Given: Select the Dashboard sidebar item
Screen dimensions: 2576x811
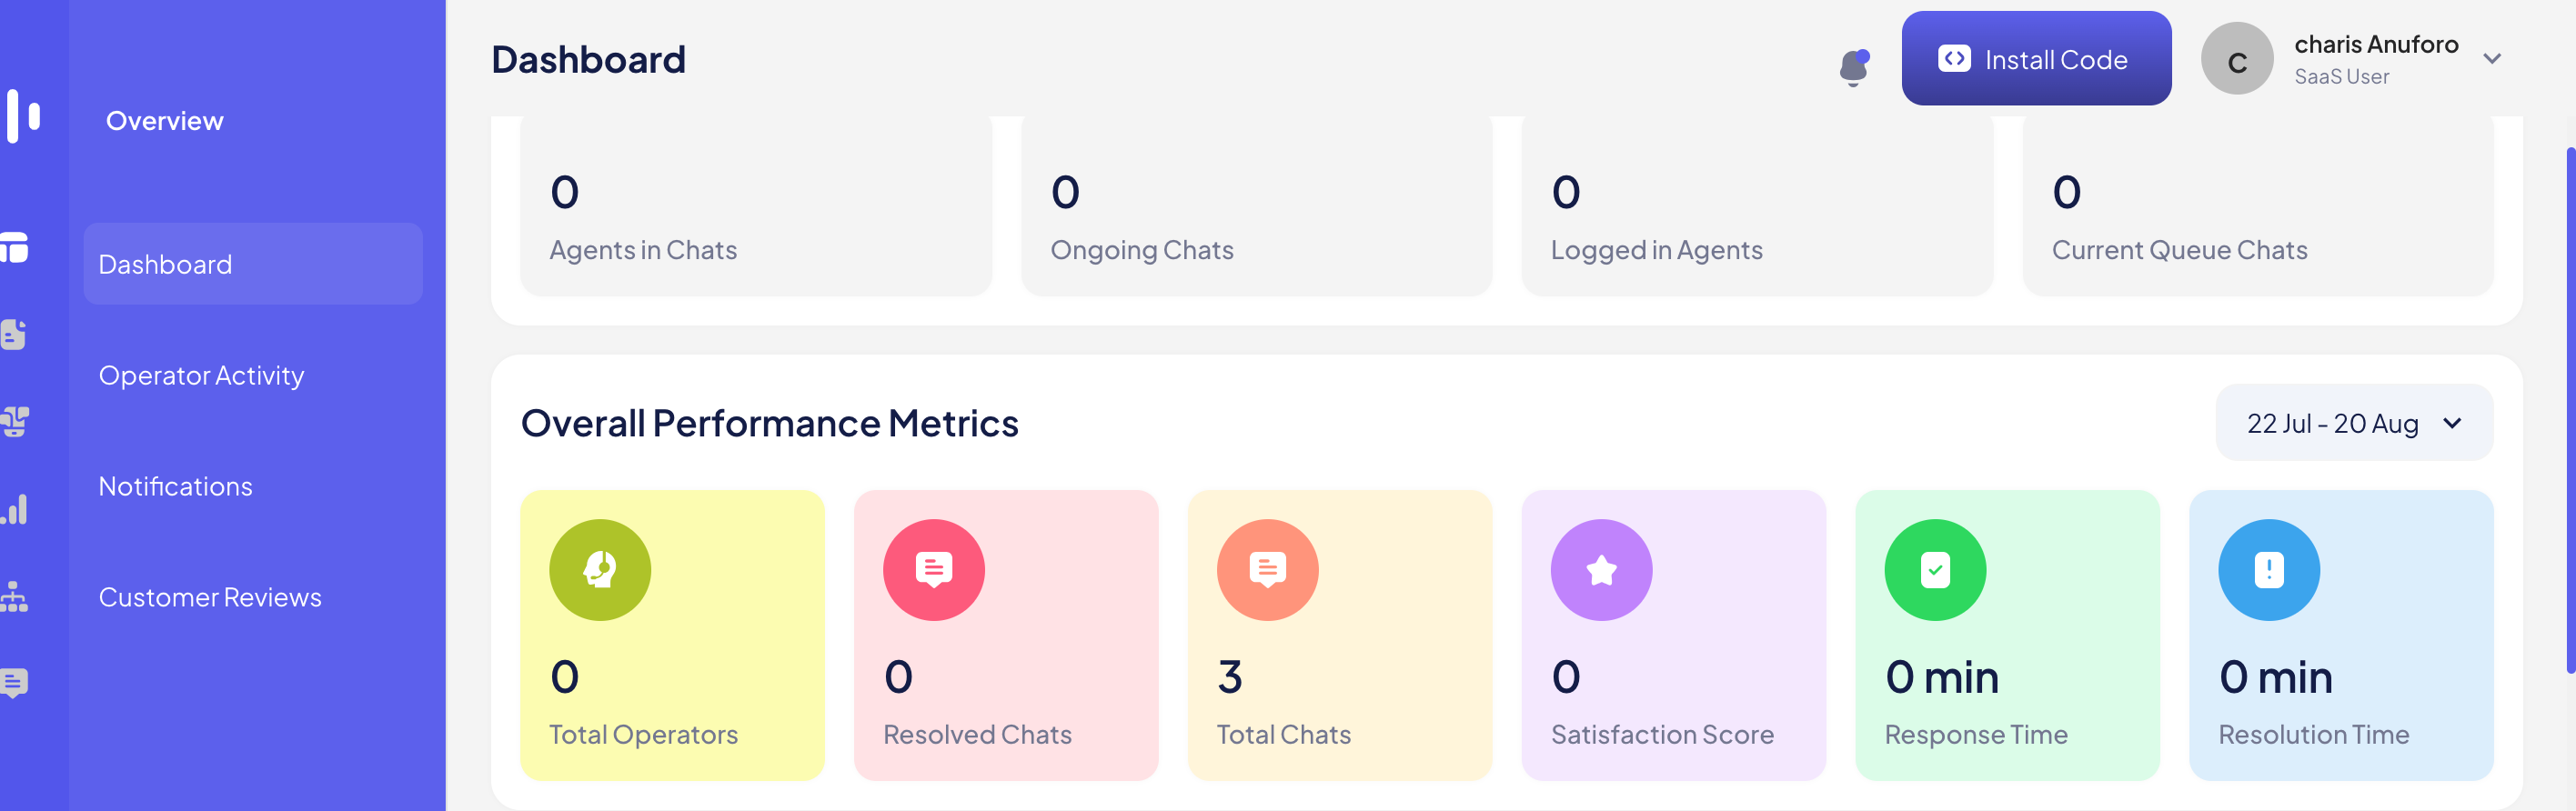Looking at the screenshot, I should point(252,264).
